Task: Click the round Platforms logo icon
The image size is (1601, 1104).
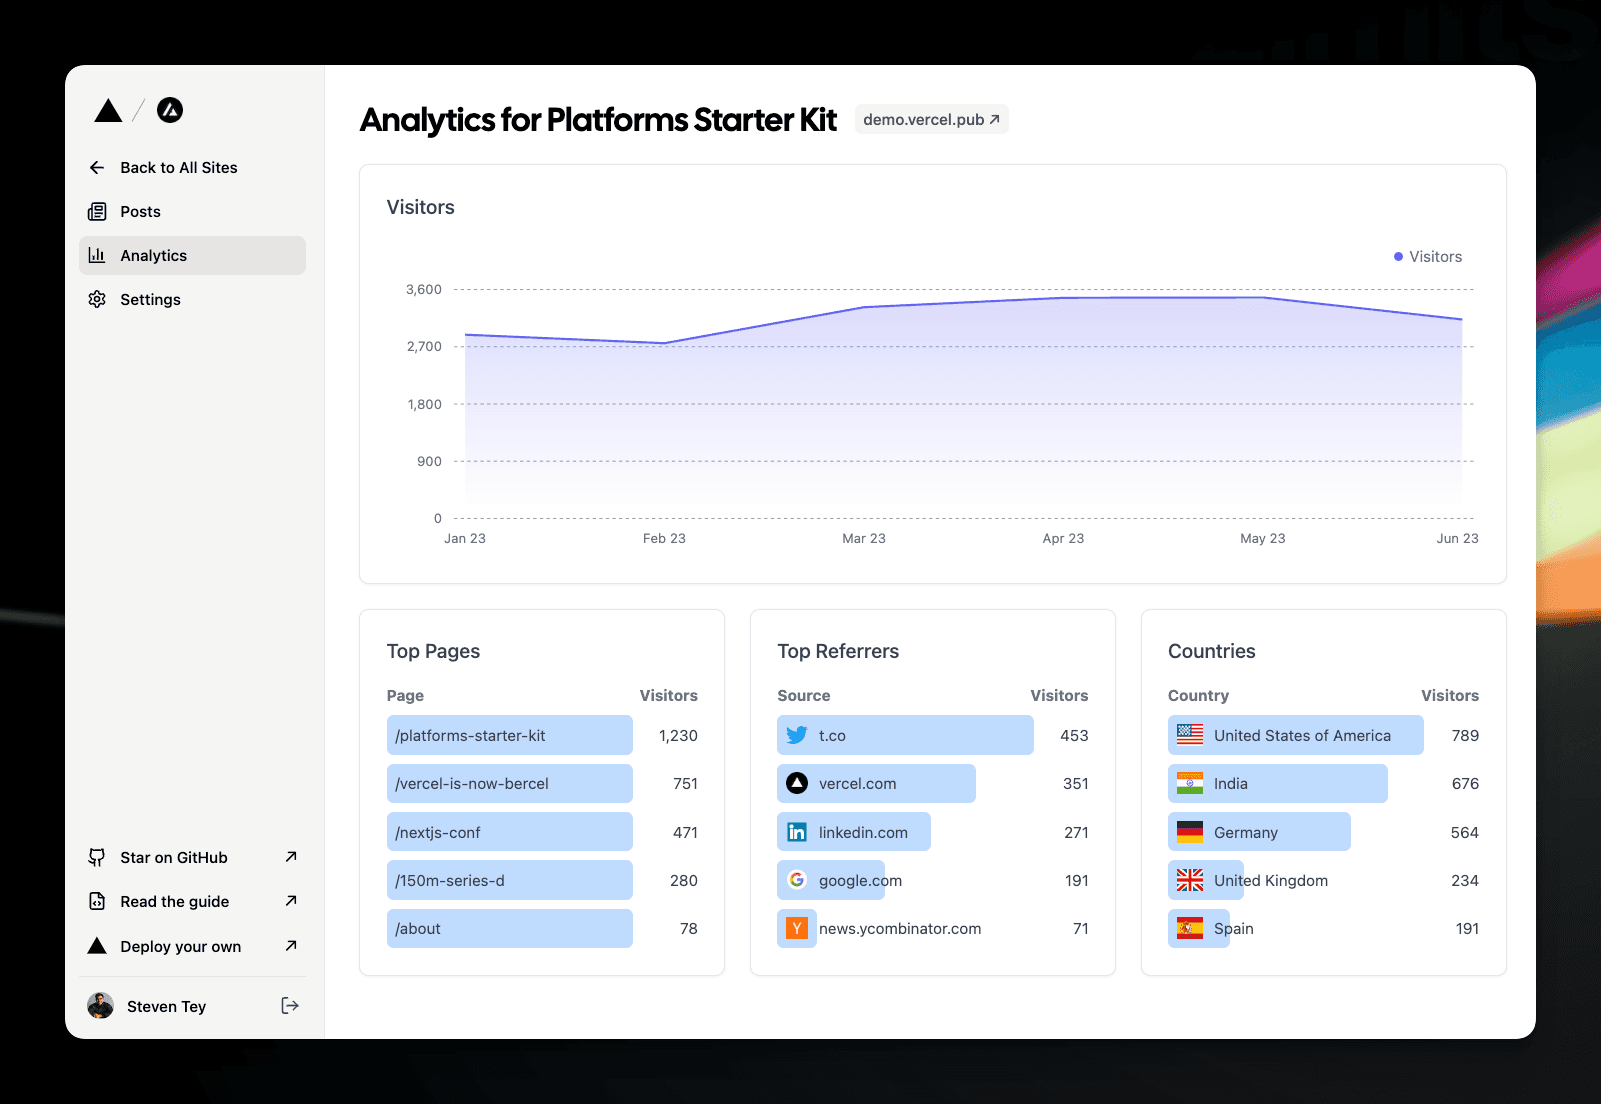Action: point(170,111)
